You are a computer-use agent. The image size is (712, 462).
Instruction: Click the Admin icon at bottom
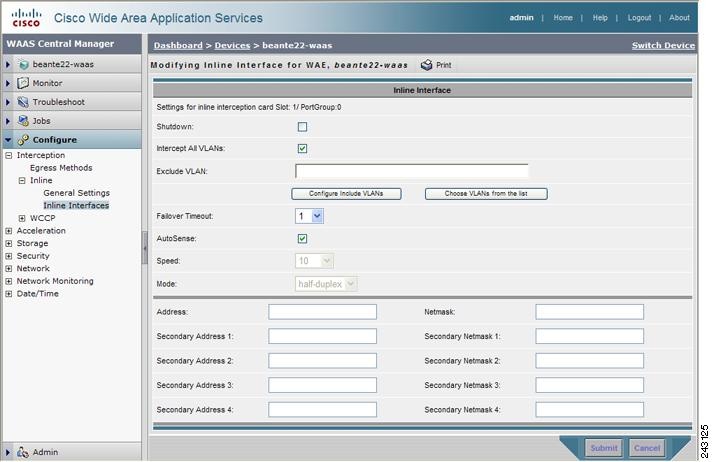pos(23,452)
